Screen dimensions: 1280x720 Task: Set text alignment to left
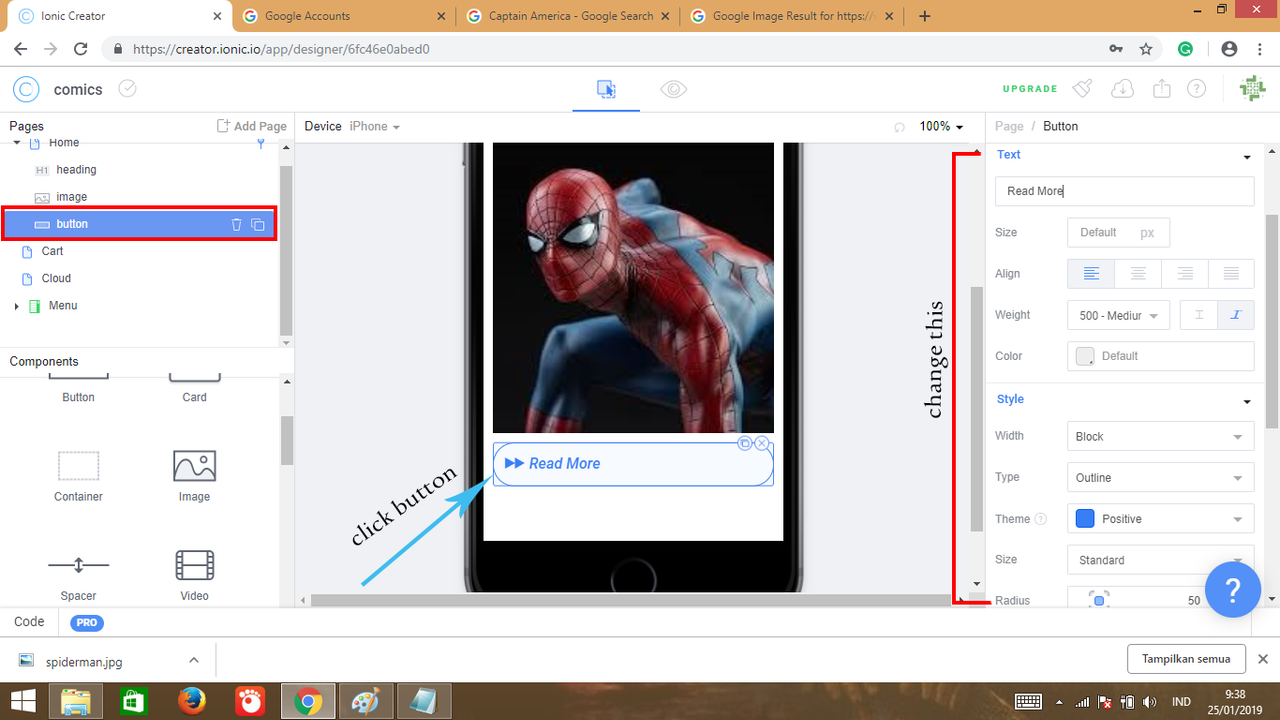(1091, 273)
